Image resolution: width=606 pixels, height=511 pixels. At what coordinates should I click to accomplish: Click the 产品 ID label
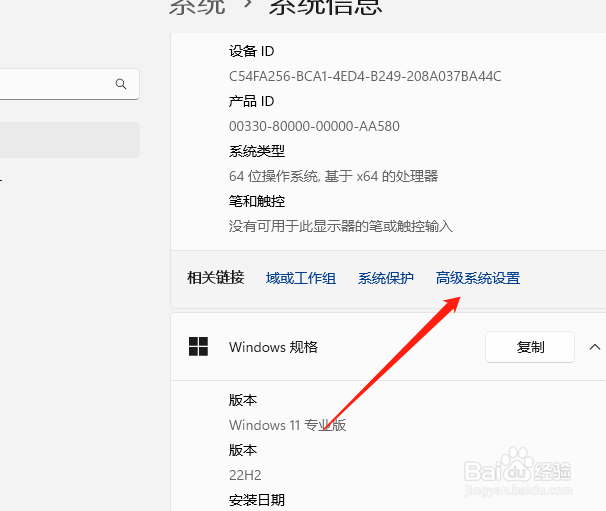click(251, 101)
